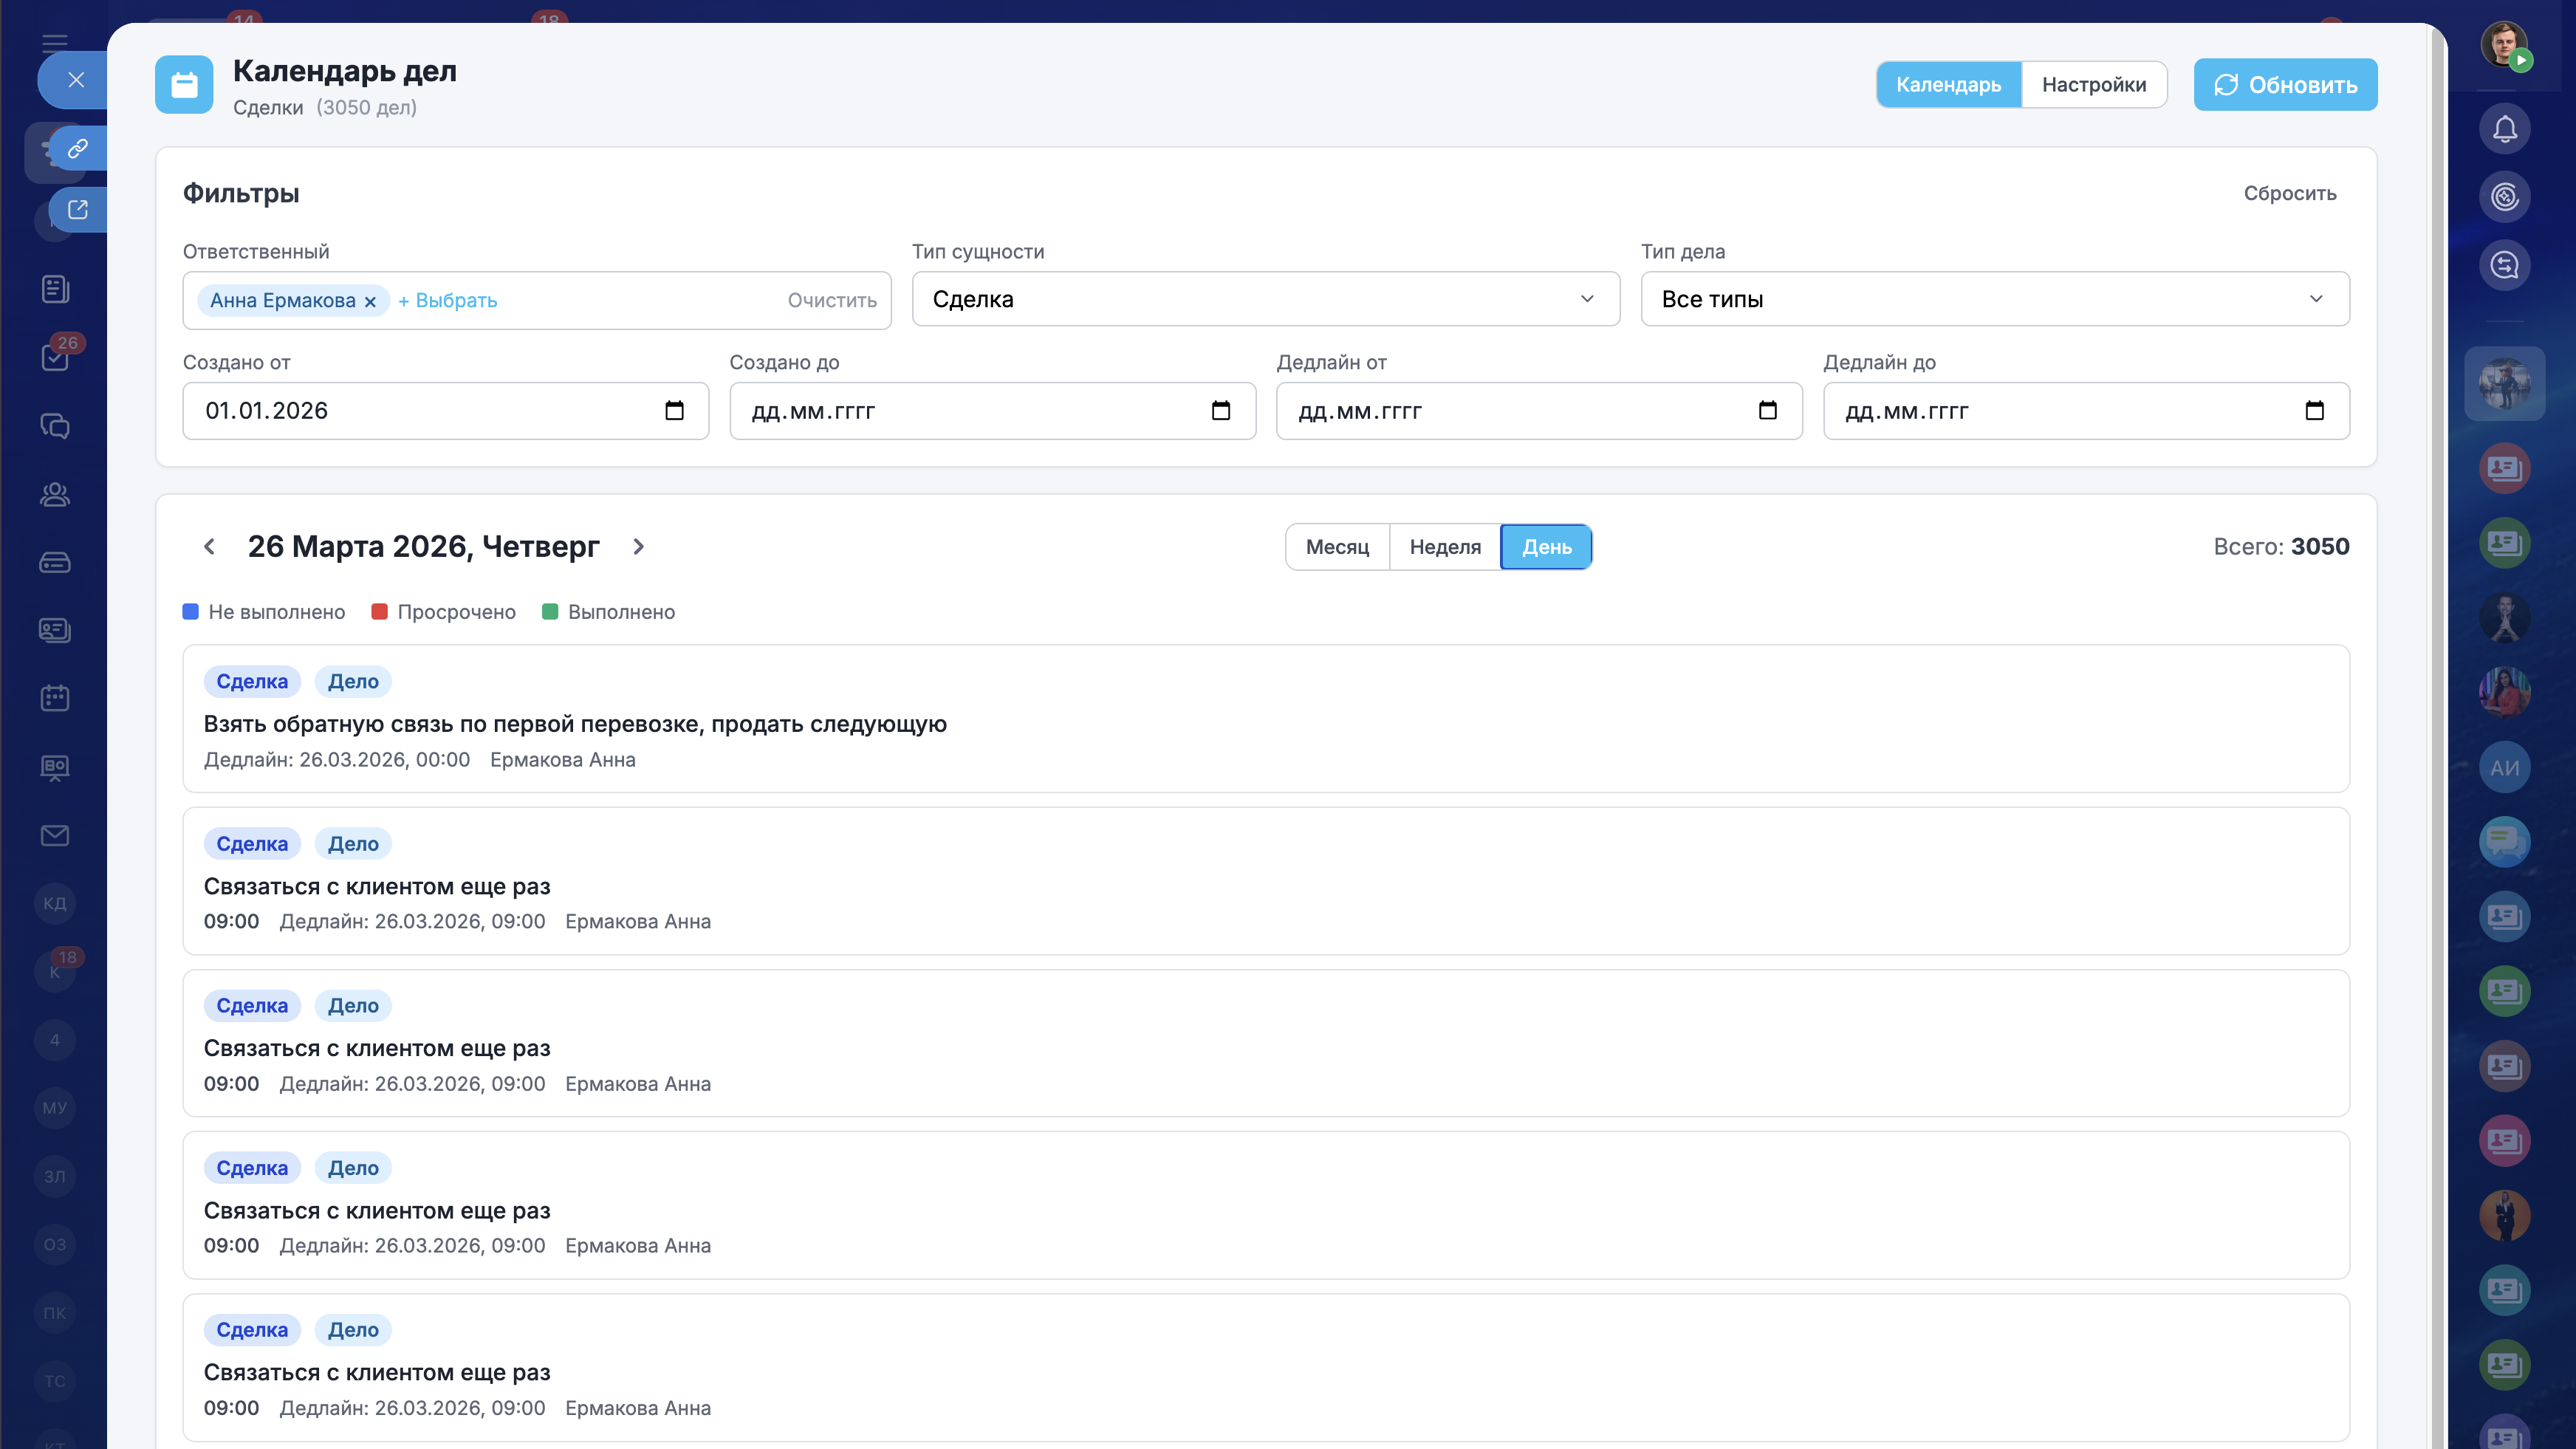This screenshot has height=1449, width=2576.
Task: Click the envelope mail icon in sidebar
Action: (55, 835)
